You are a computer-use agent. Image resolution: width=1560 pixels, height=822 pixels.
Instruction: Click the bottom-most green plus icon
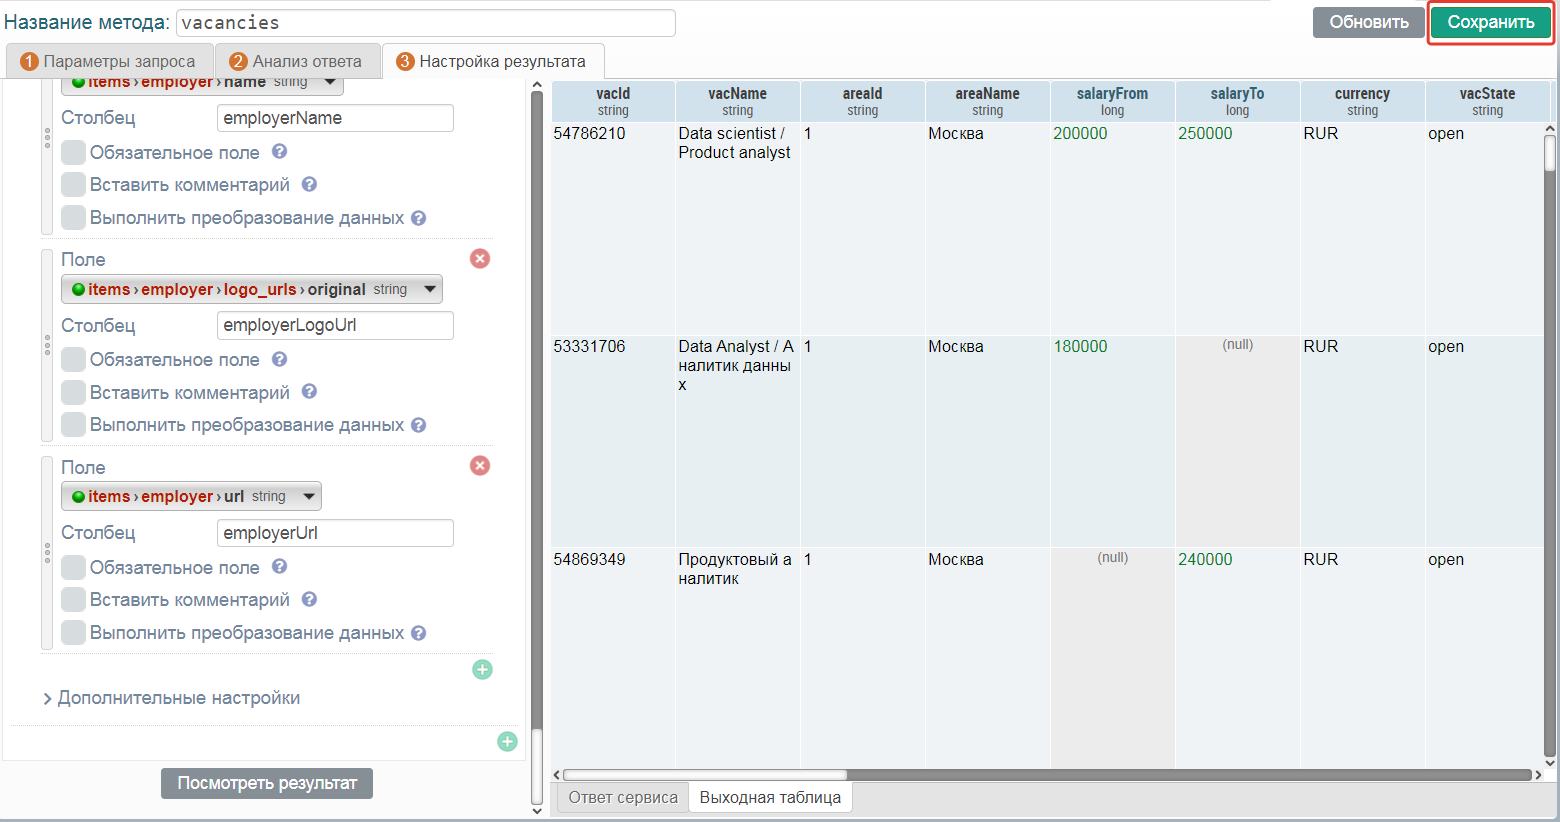(x=507, y=741)
